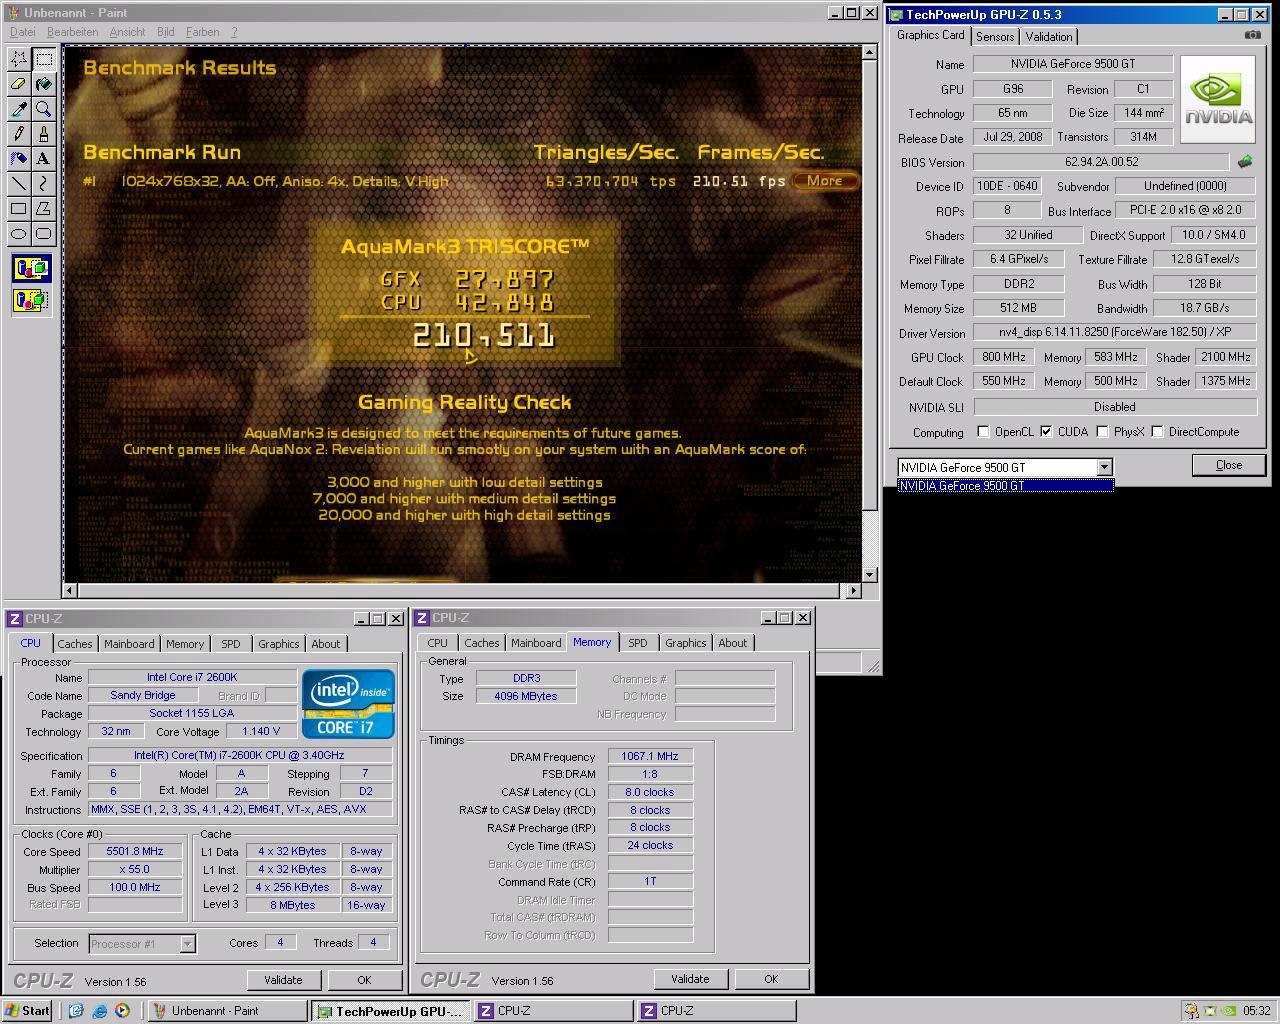Viewport: 1280px width, 1024px height.
Task: Click the Core Speed 5501.8 MHz value
Action: [x=135, y=852]
